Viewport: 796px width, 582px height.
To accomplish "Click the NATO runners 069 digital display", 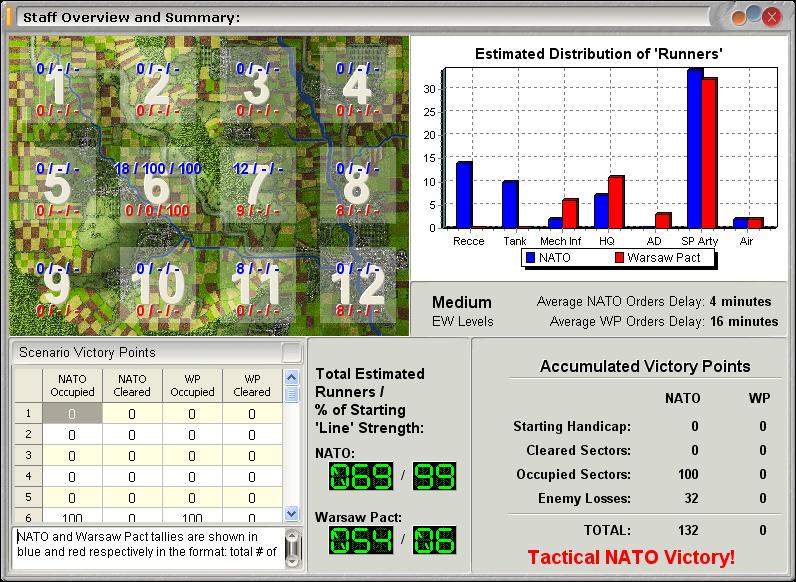I will pyautogui.click(x=361, y=476).
